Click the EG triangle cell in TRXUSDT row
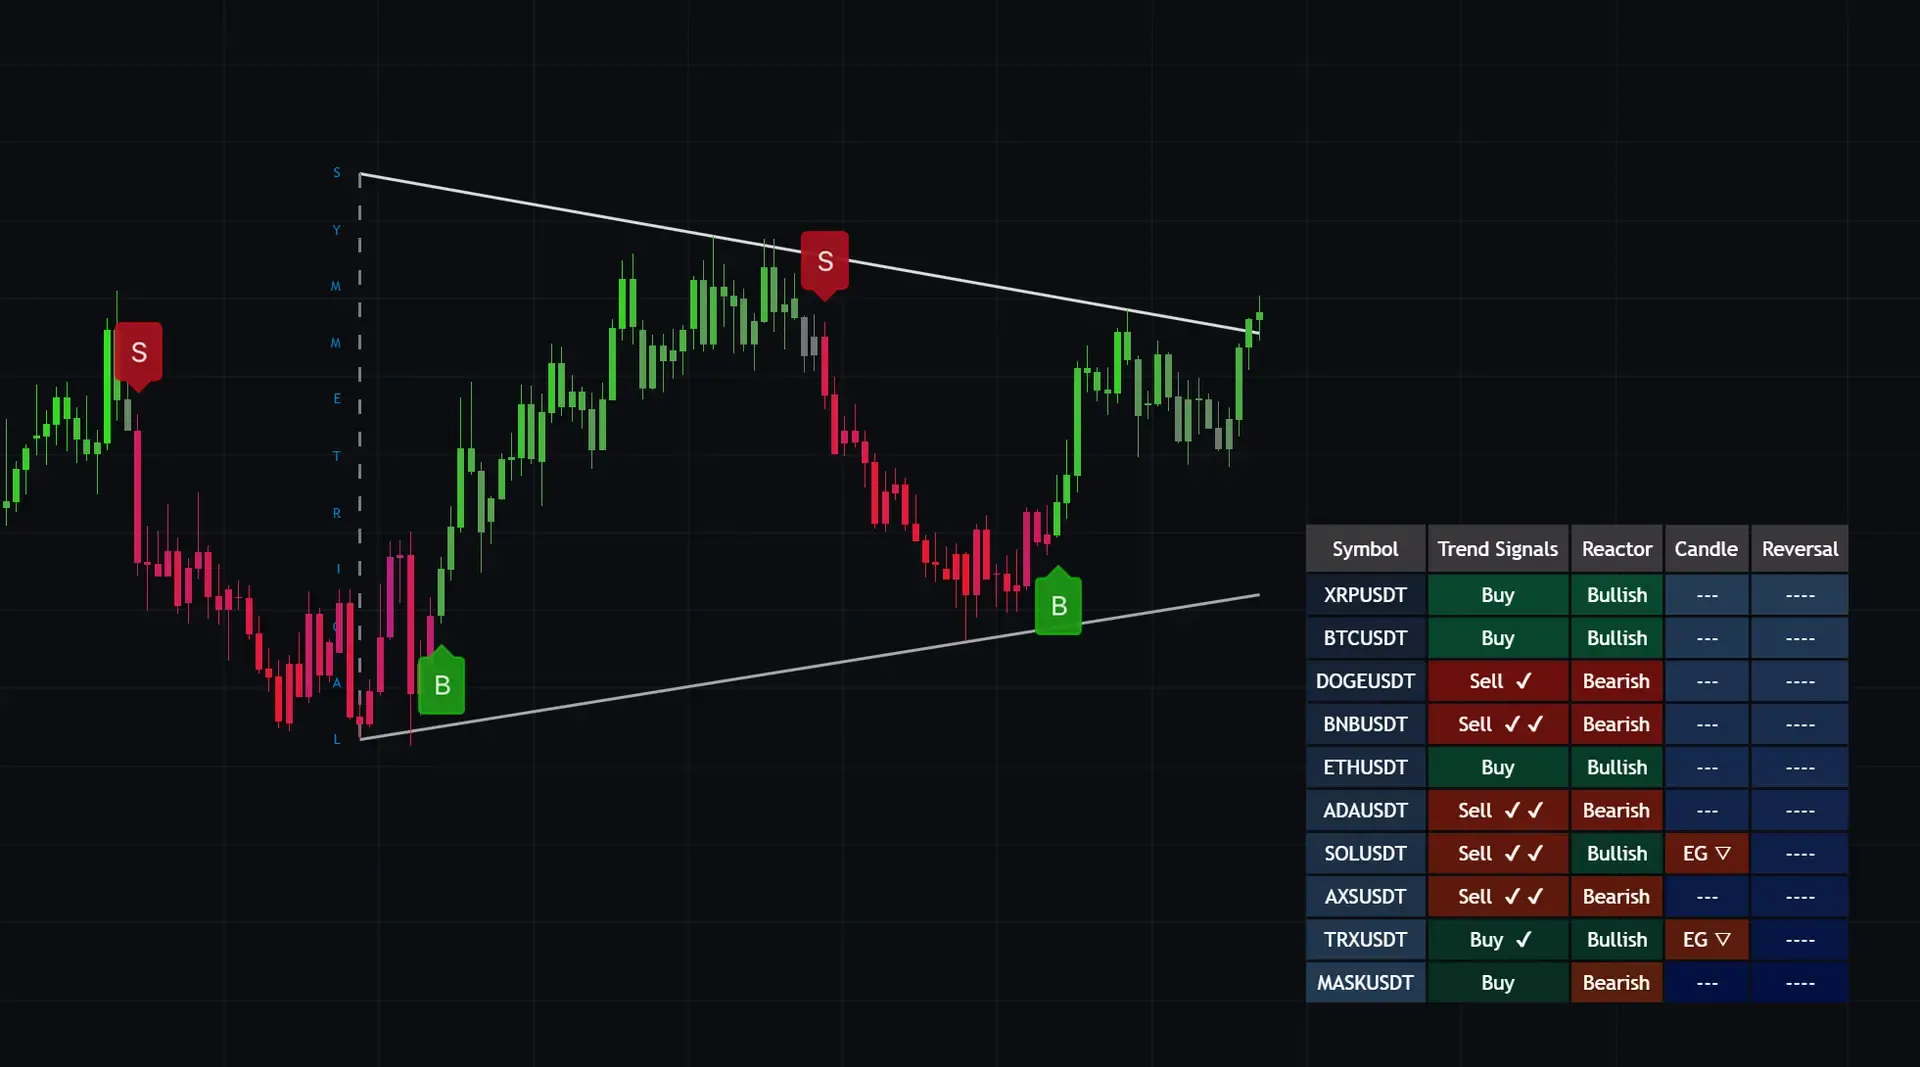Image resolution: width=1920 pixels, height=1067 pixels. pyautogui.click(x=1706, y=939)
